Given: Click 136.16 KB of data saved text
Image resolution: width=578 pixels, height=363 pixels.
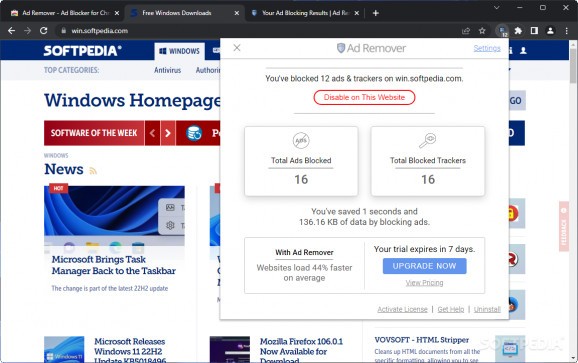Looking at the screenshot, I should tap(364, 222).
